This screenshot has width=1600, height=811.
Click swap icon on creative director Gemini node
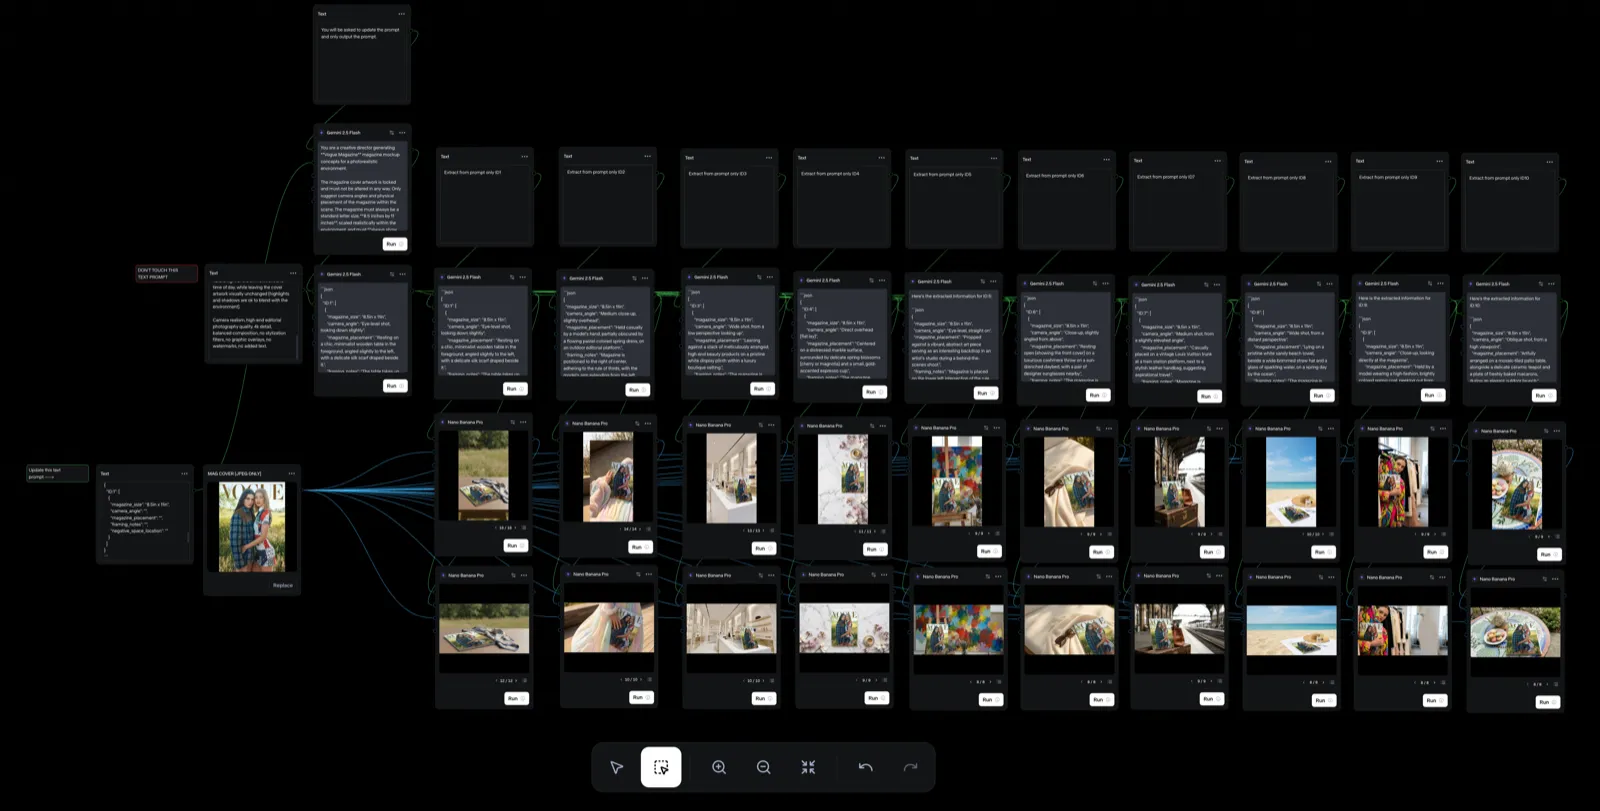[x=391, y=132]
